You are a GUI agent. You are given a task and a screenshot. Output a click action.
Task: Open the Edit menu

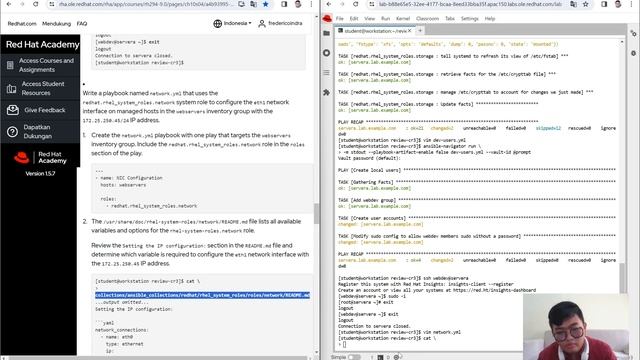(354, 19)
